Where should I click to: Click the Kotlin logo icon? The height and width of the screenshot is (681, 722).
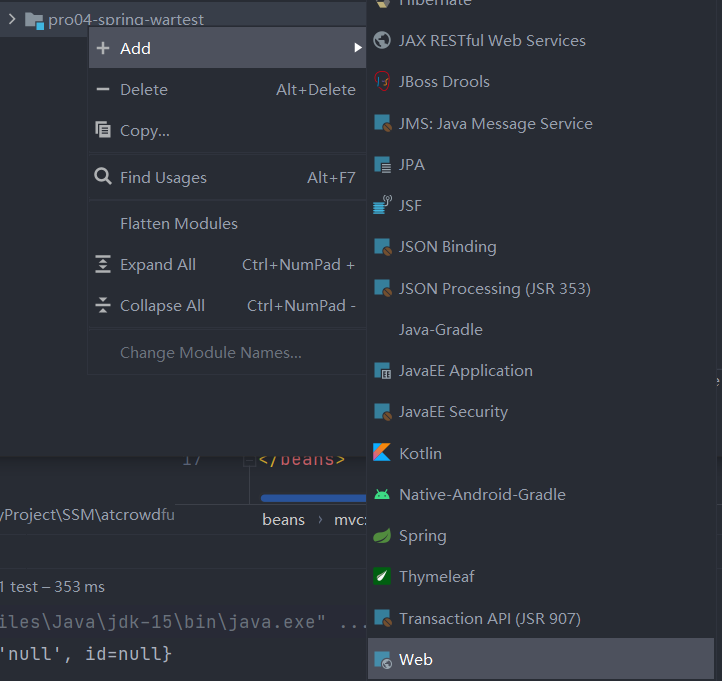click(382, 452)
